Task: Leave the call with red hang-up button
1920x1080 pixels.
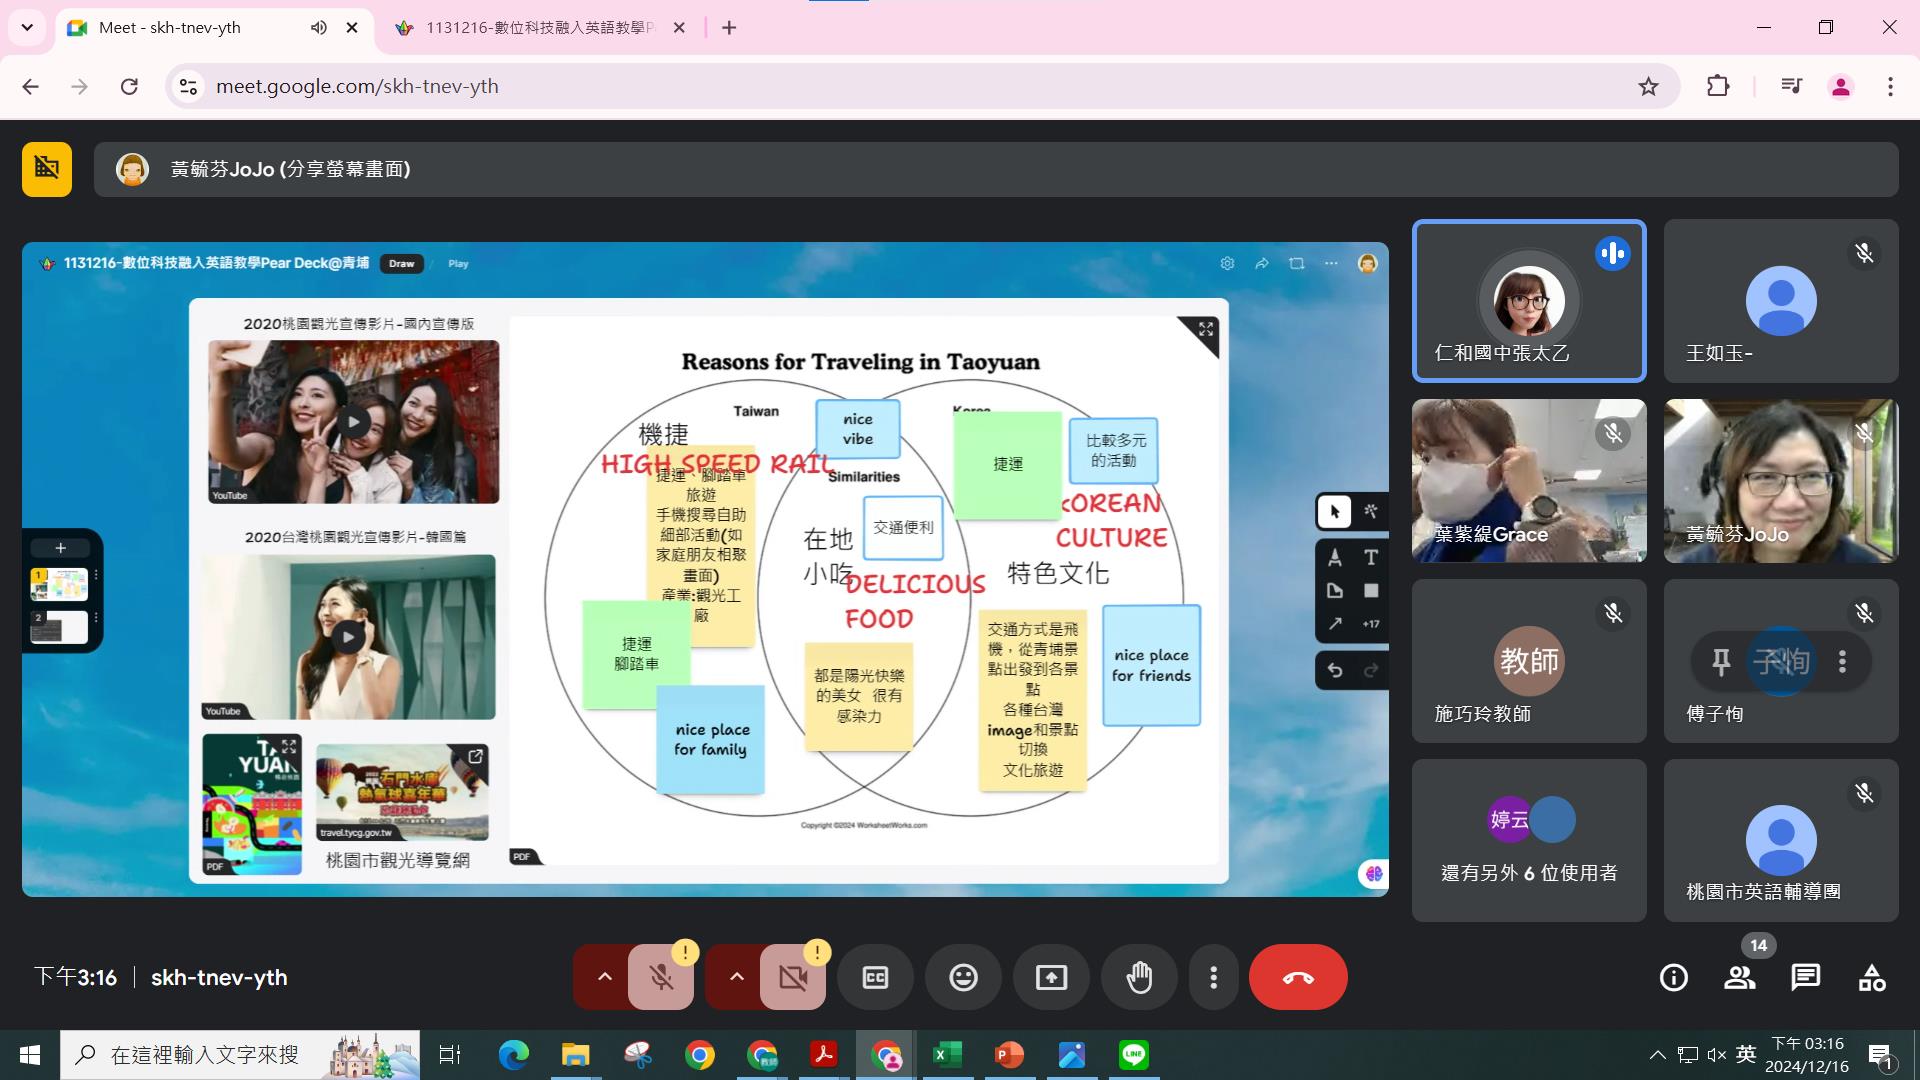Action: click(x=1297, y=977)
